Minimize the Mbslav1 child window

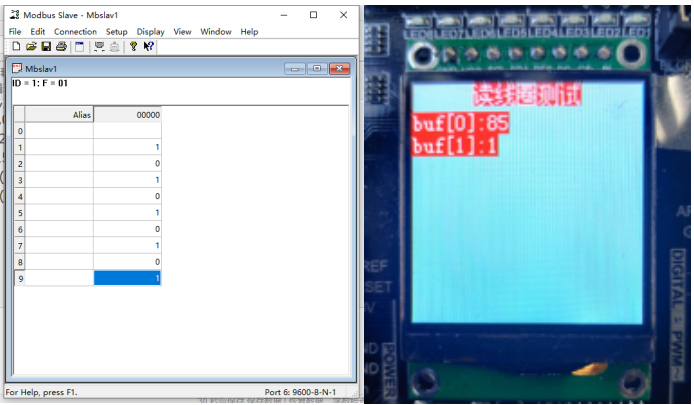point(295,68)
